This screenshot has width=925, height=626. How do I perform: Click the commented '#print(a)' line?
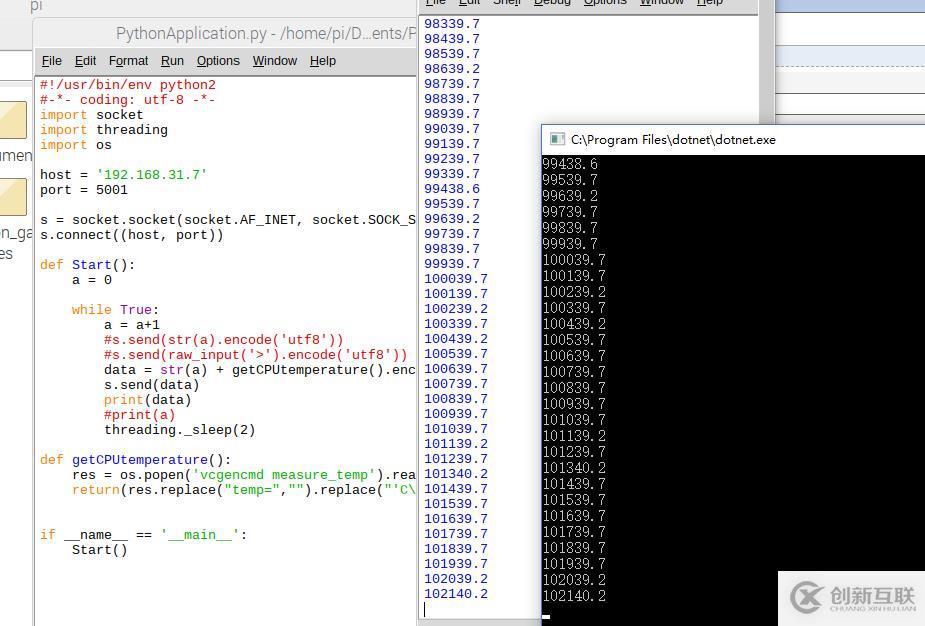(140, 415)
